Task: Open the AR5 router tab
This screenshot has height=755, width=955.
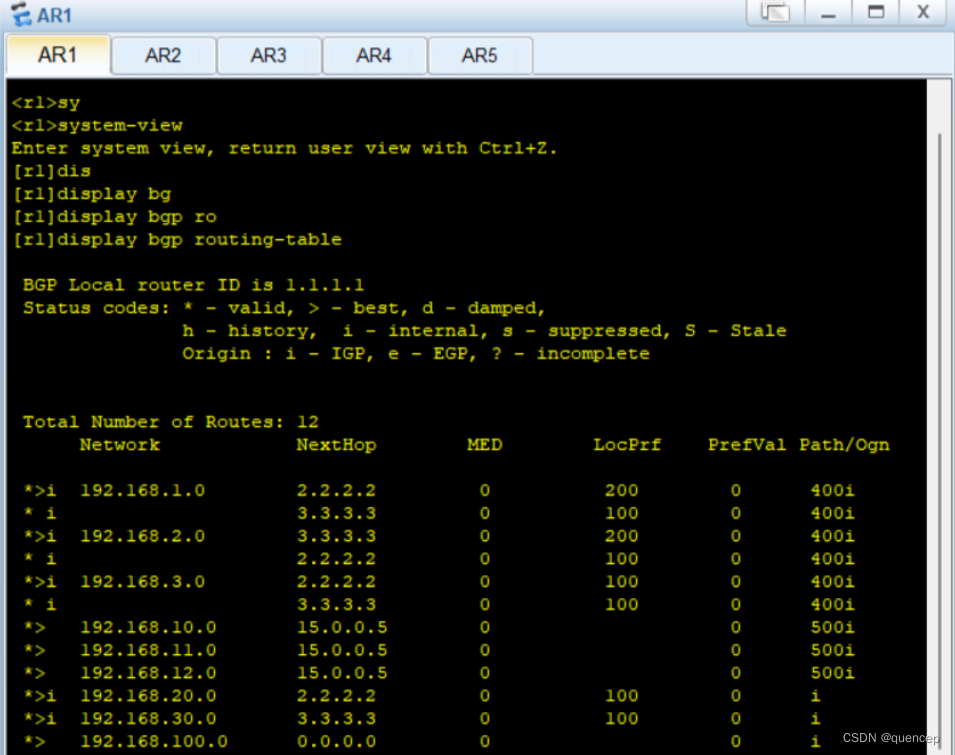Action: [x=480, y=56]
